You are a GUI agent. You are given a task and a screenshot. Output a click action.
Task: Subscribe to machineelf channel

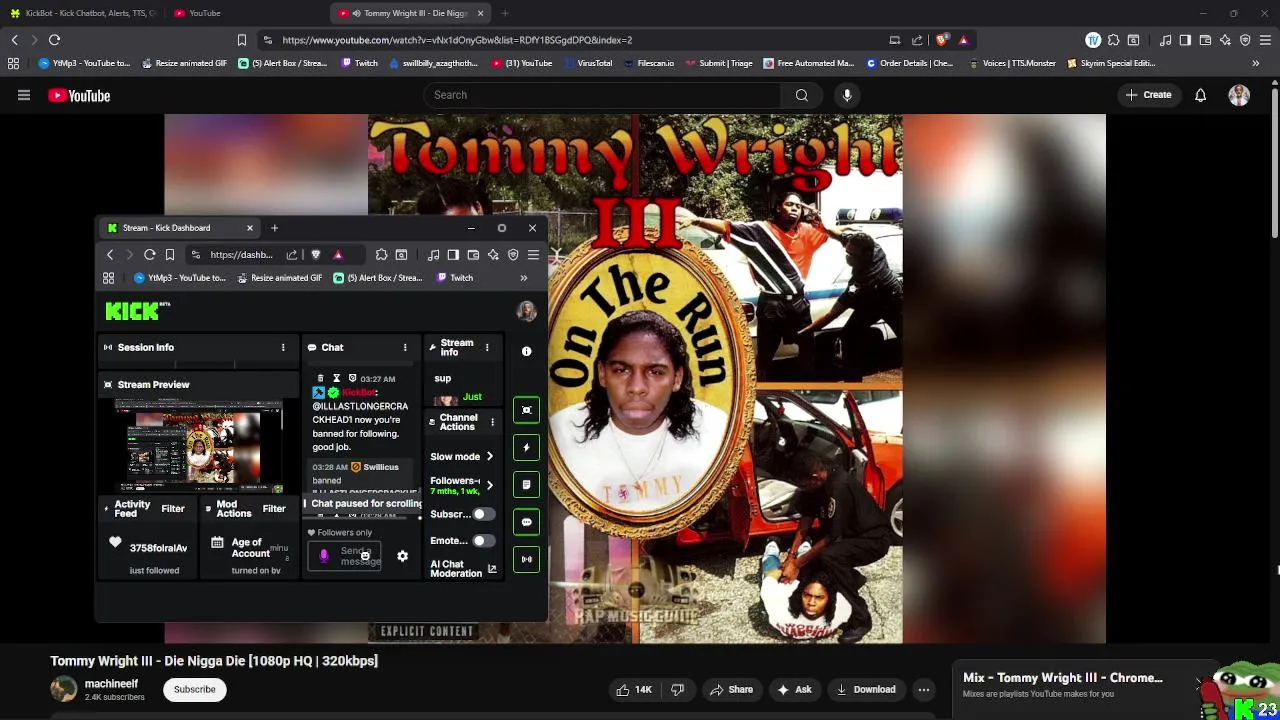coord(195,689)
